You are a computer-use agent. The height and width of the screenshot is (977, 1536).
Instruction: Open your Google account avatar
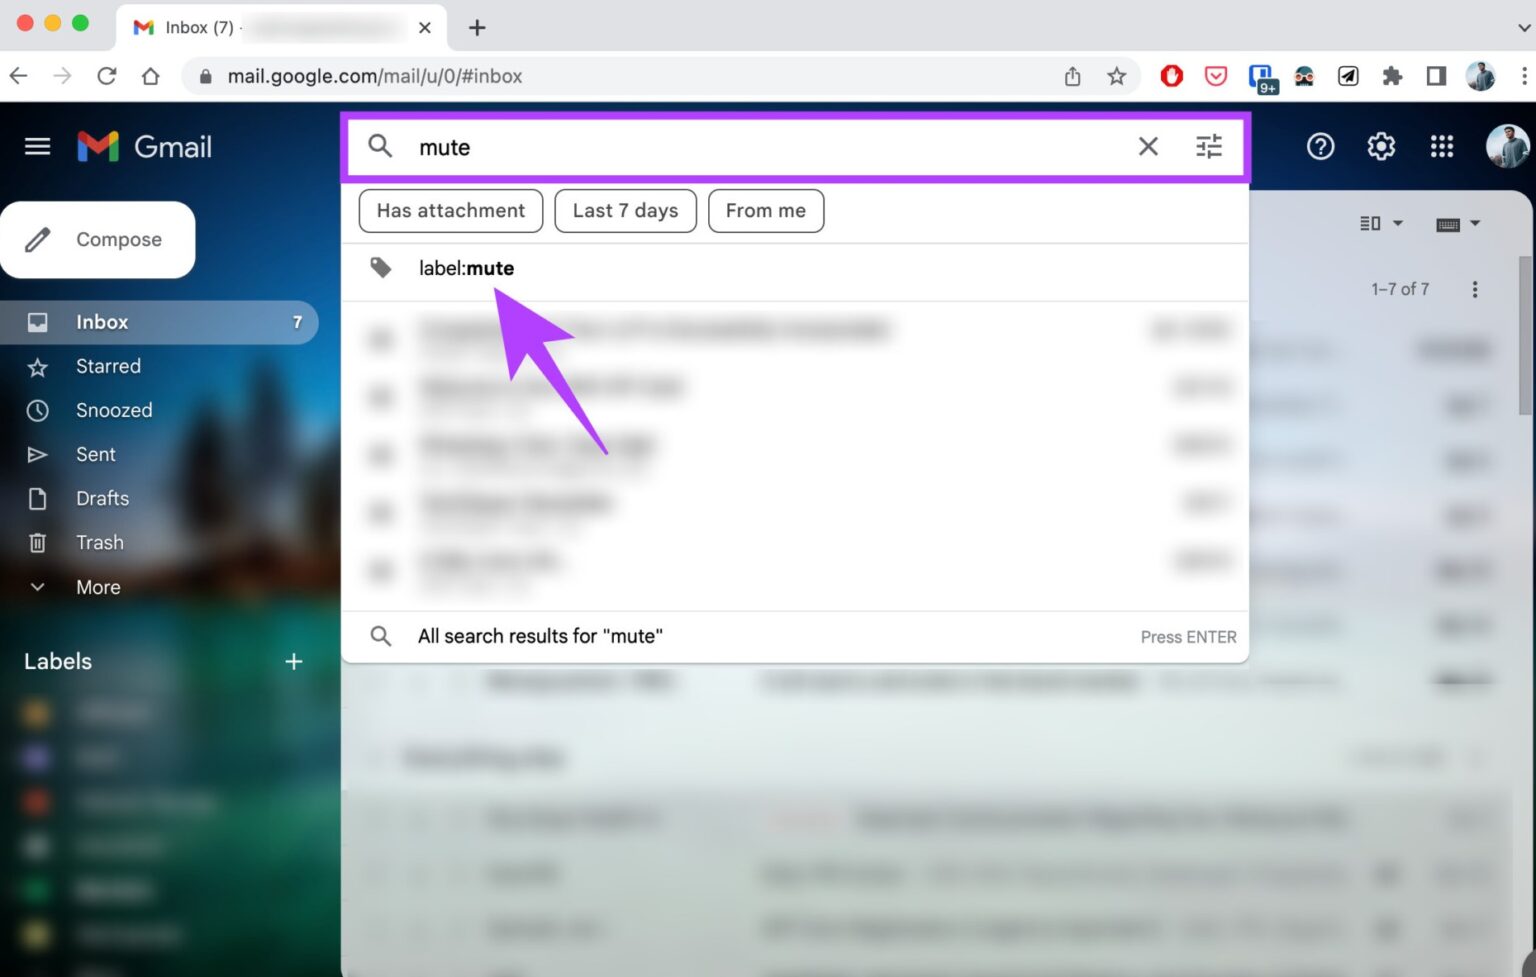pos(1508,146)
